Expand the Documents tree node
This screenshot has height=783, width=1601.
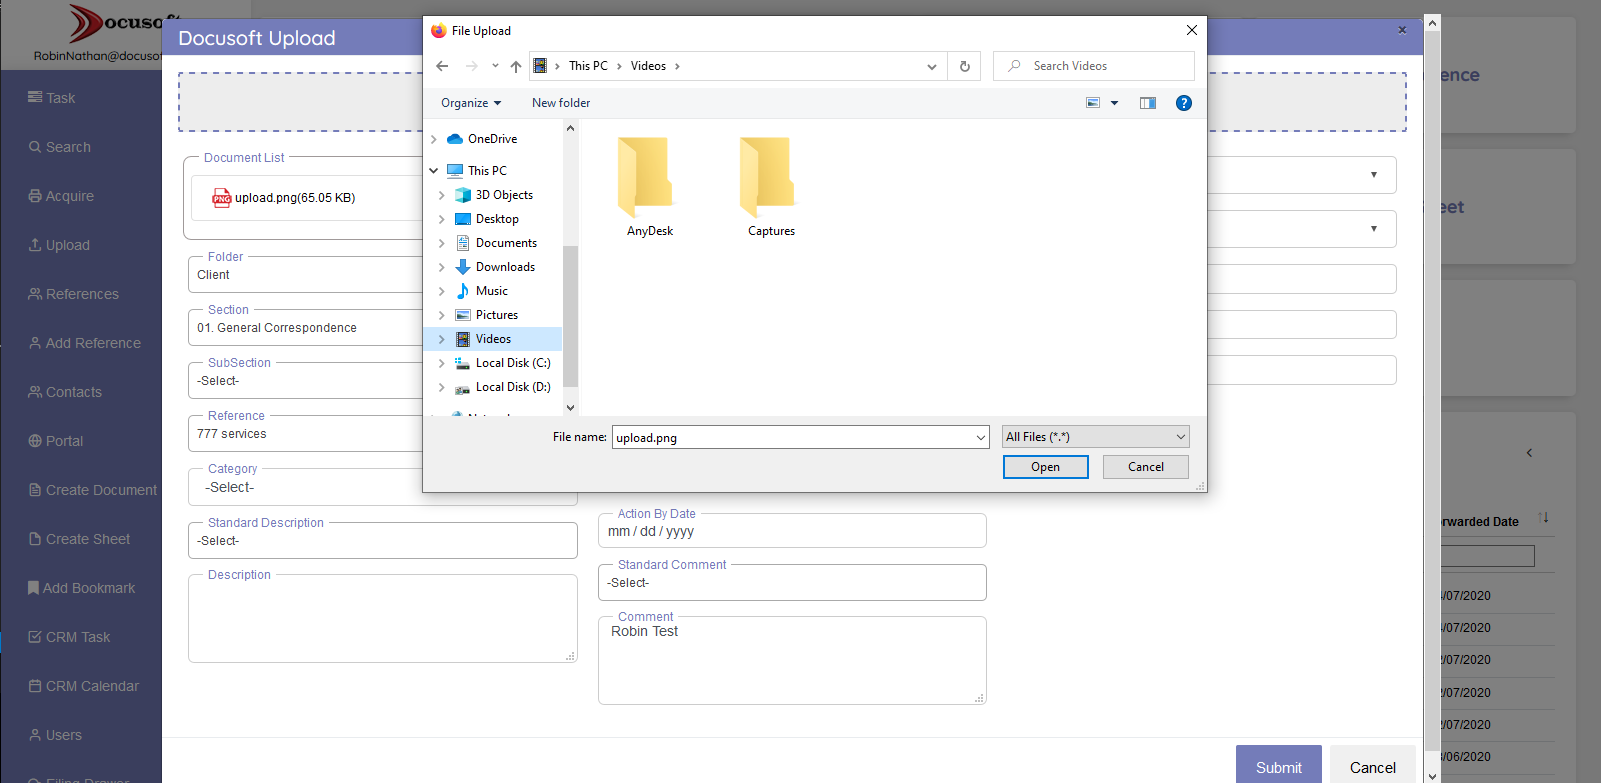tap(442, 243)
